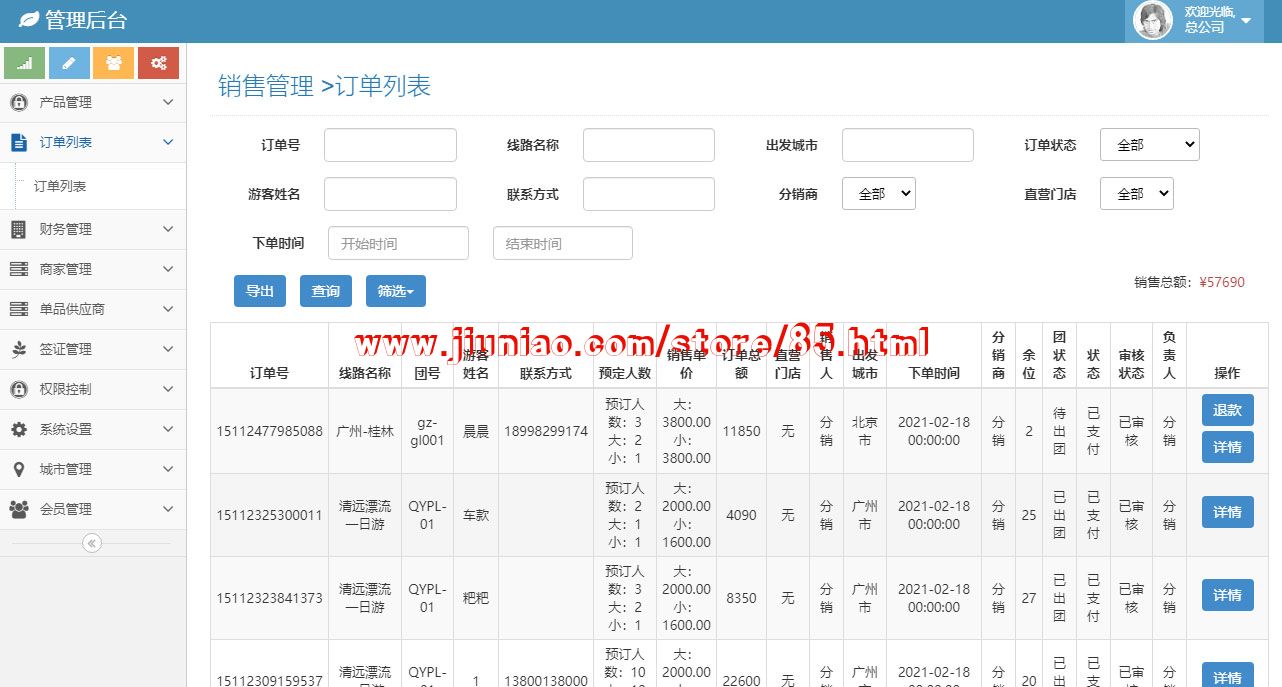Click the map pin icon beside 城市管理
The width and height of the screenshot is (1282, 687).
(18, 469)
